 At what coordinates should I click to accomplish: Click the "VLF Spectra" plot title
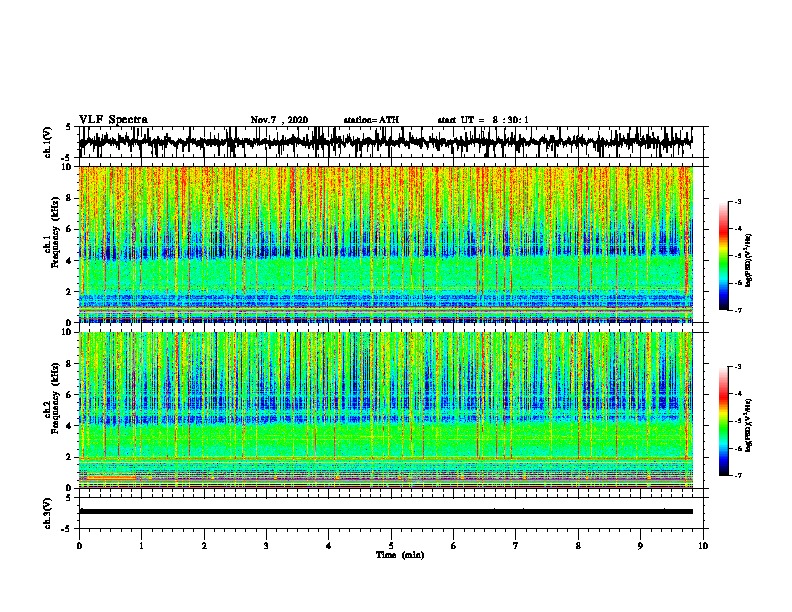[113, 119]
